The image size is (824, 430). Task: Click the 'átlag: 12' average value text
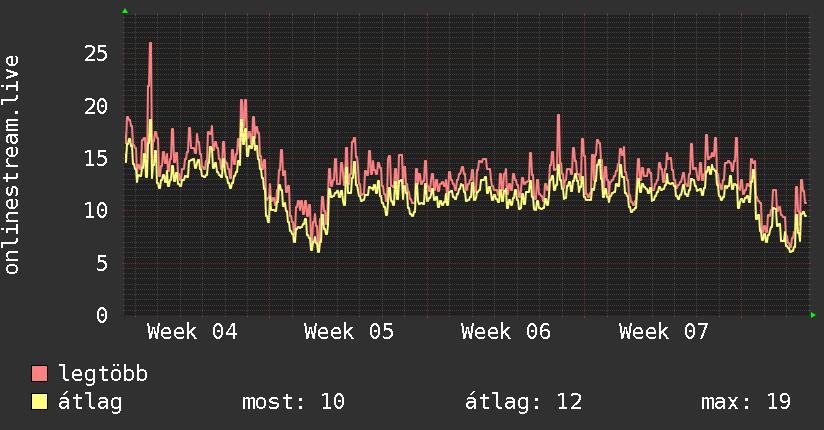coord(523,402)
